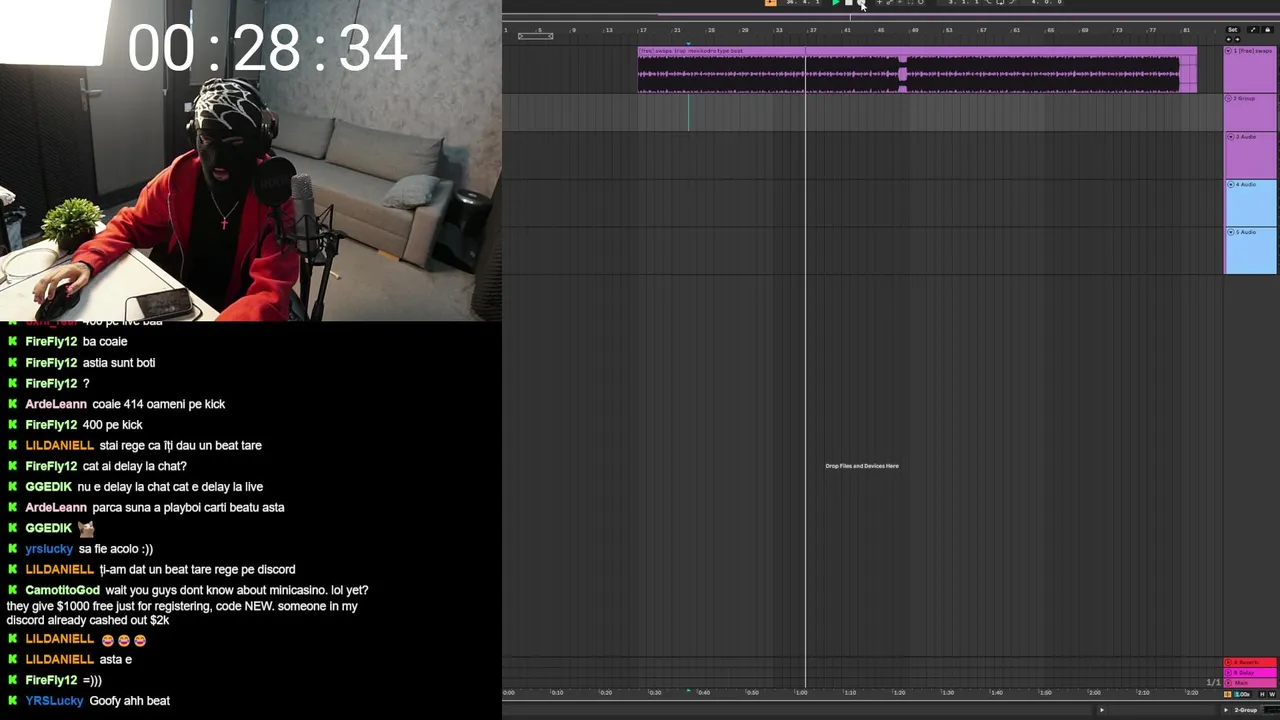
Task: Click username GGEDIK with delay message
Action: [48, 487]
